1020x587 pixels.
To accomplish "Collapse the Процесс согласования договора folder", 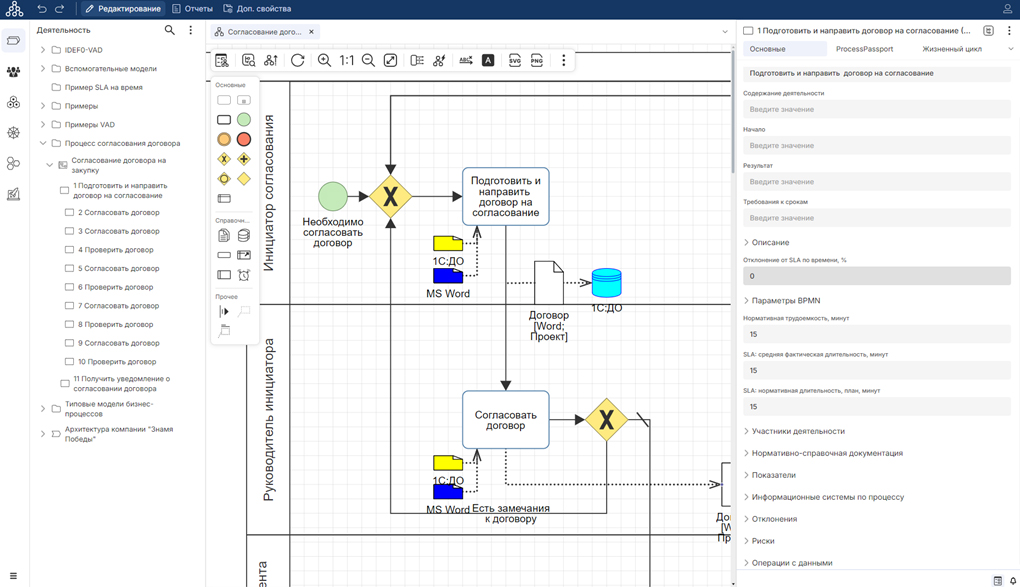I will [x=43, y=144].
